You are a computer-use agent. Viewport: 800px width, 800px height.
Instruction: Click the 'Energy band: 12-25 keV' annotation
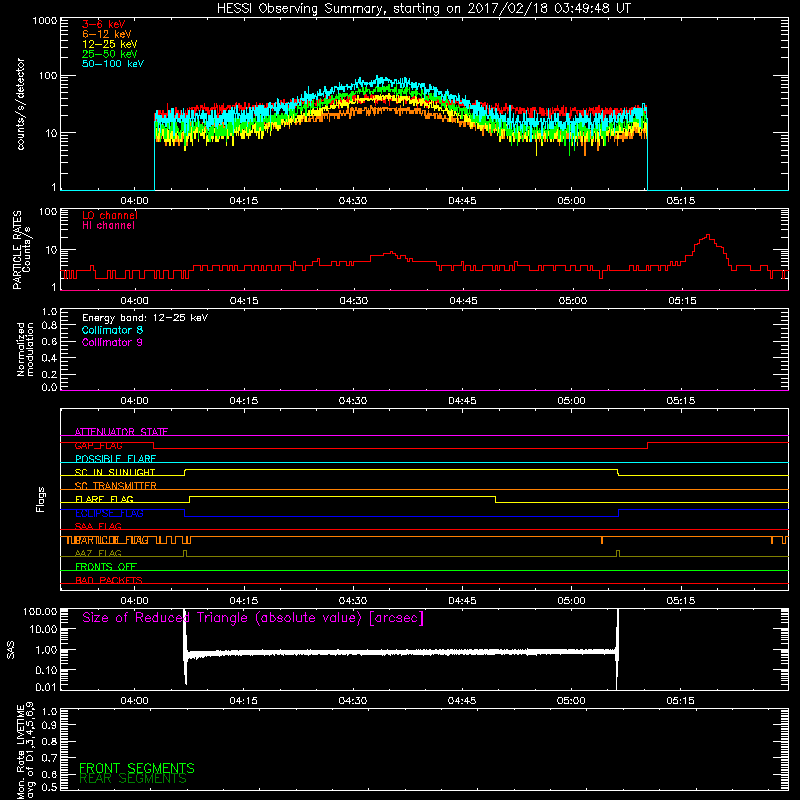145,318
